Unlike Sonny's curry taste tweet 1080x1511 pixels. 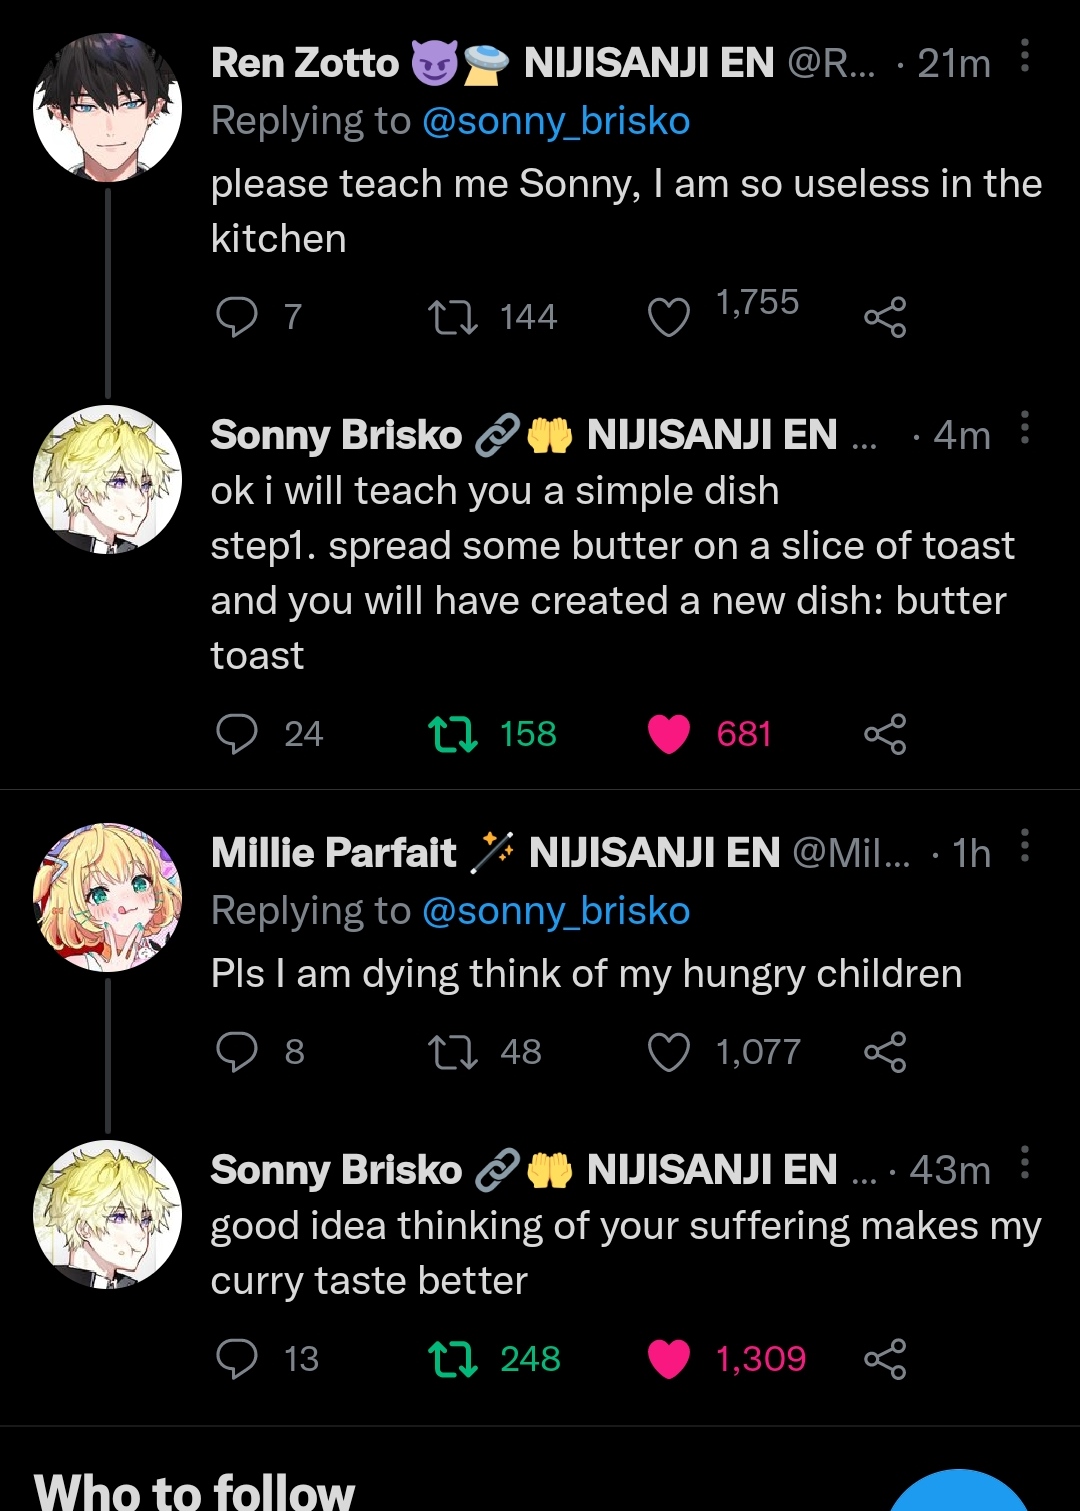point(669,1359)
